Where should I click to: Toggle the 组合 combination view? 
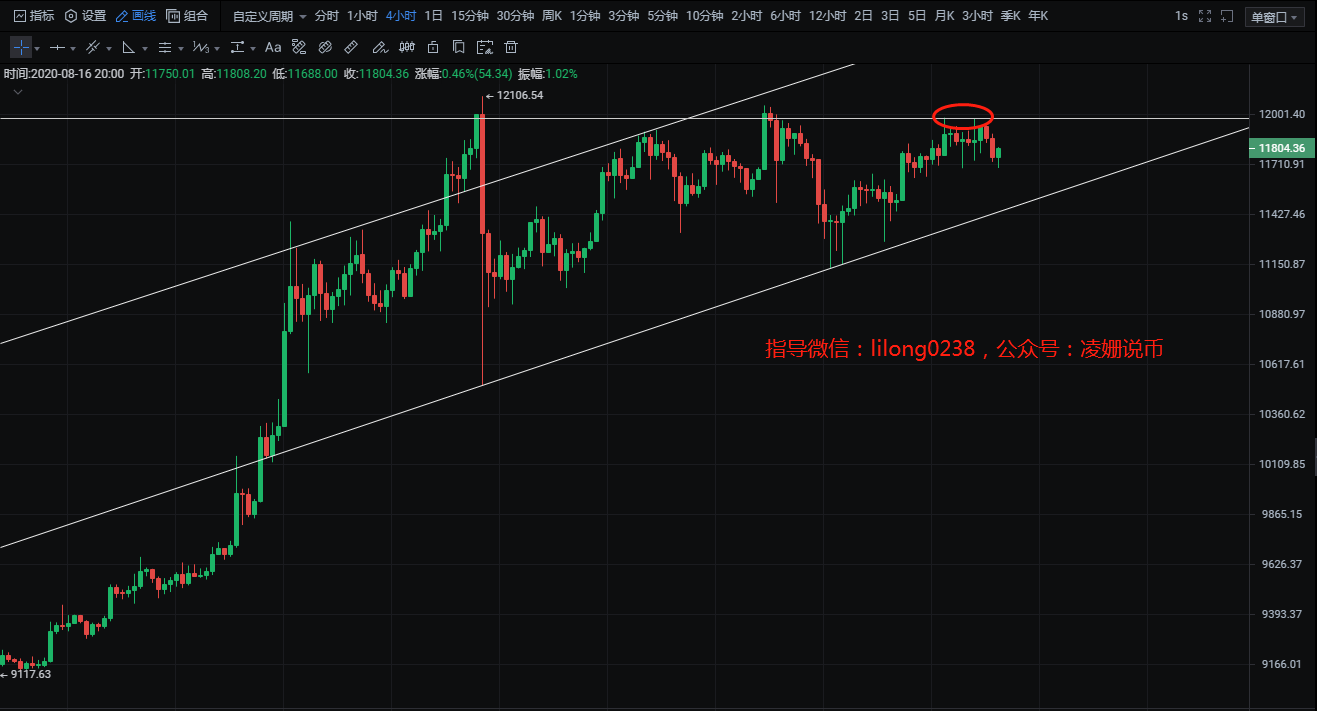click(187, 16)
